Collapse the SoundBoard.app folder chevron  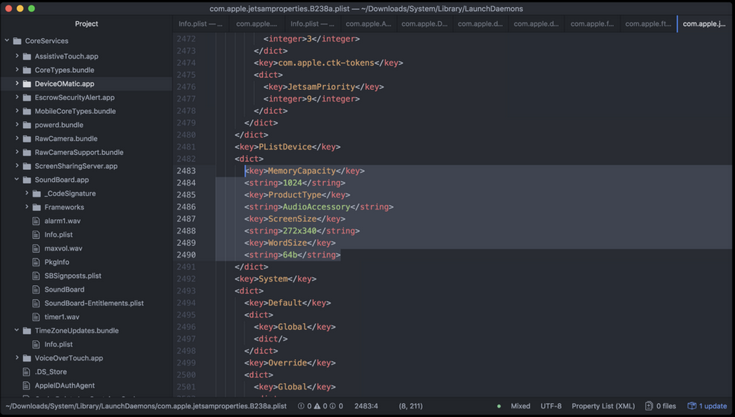17,180
